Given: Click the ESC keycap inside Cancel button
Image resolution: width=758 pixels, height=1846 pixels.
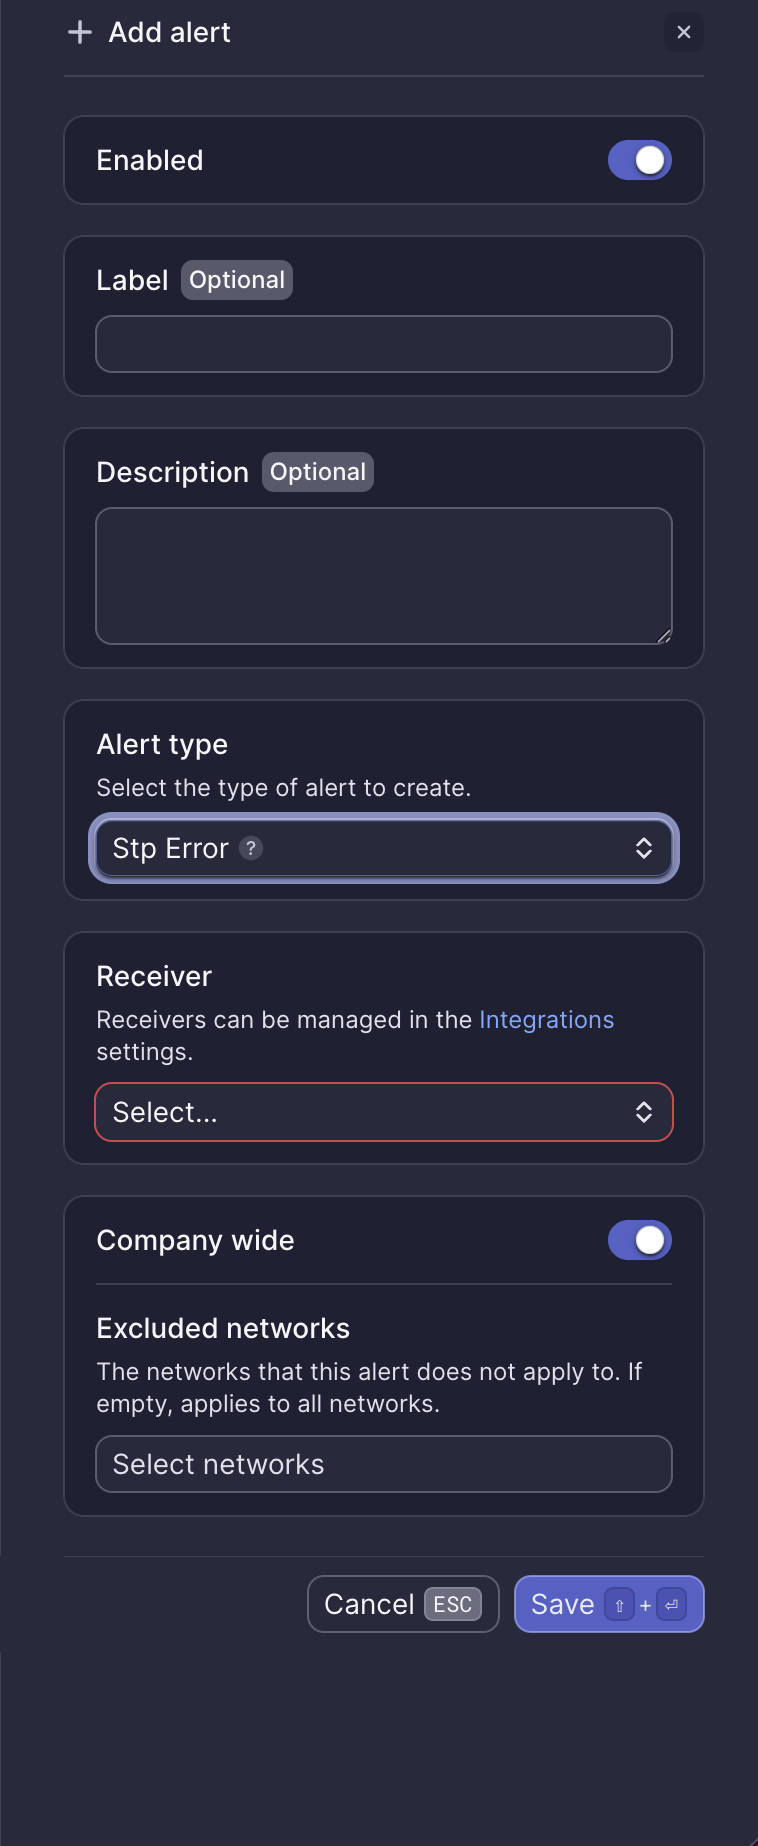Looking at the screenshot, I should [454, 1604].
